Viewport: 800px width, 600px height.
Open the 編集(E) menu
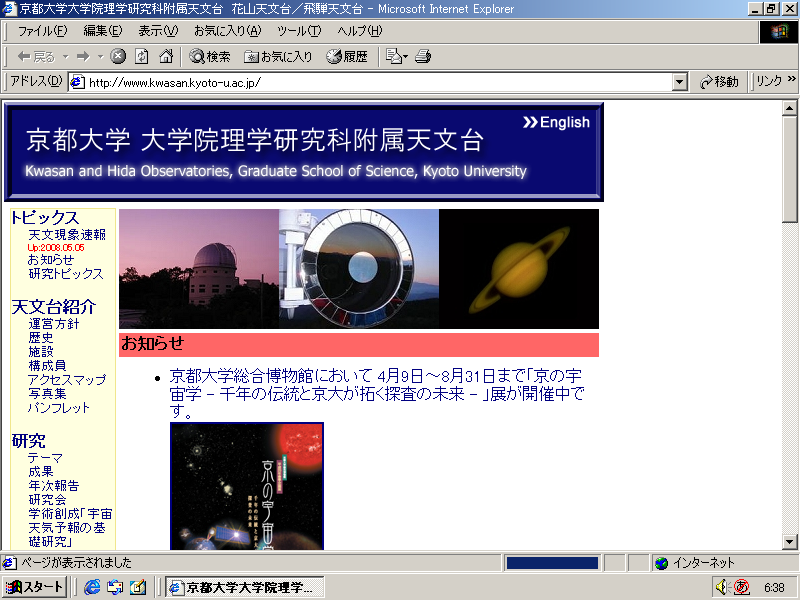pos(103,31)
